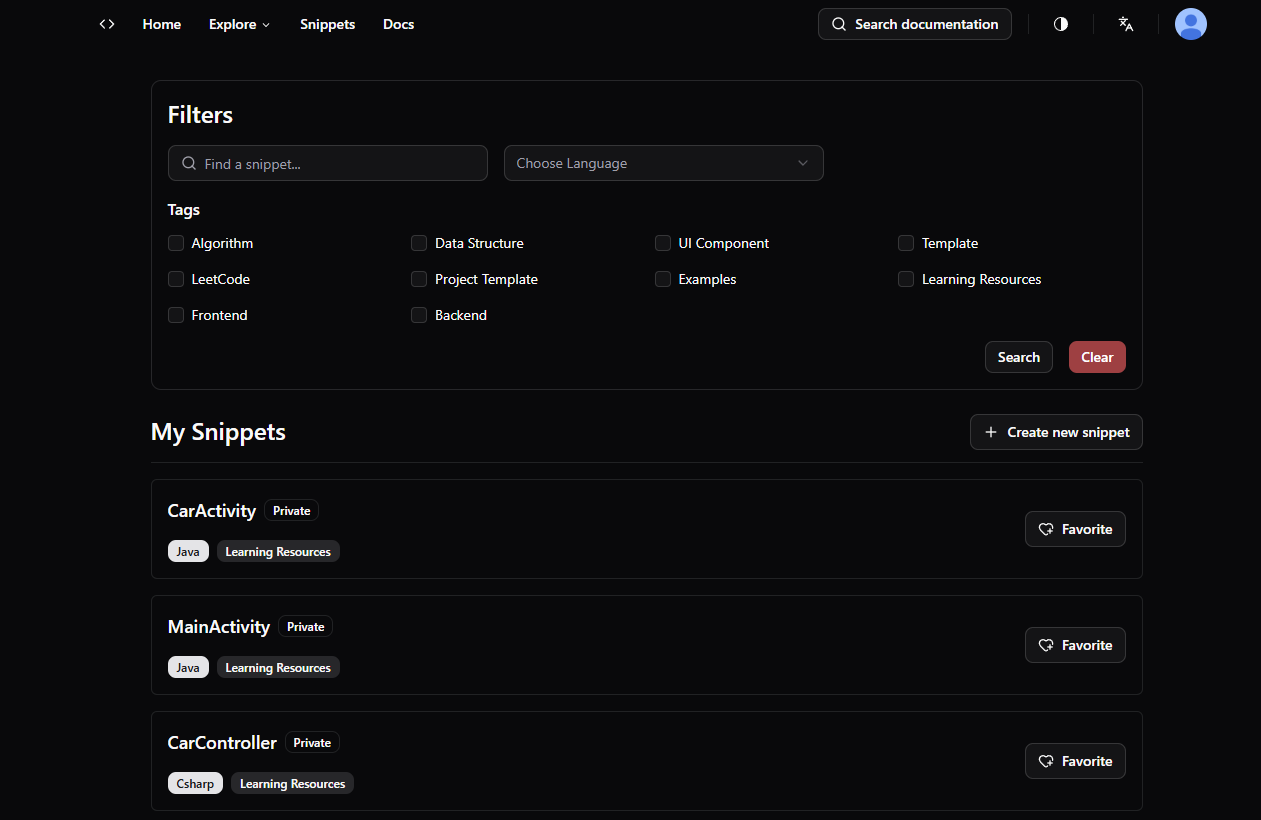Image resolution: width=1261 pixels, height=820 pixels.
Task: Click the Find a snippet input field
Action: 328,163
